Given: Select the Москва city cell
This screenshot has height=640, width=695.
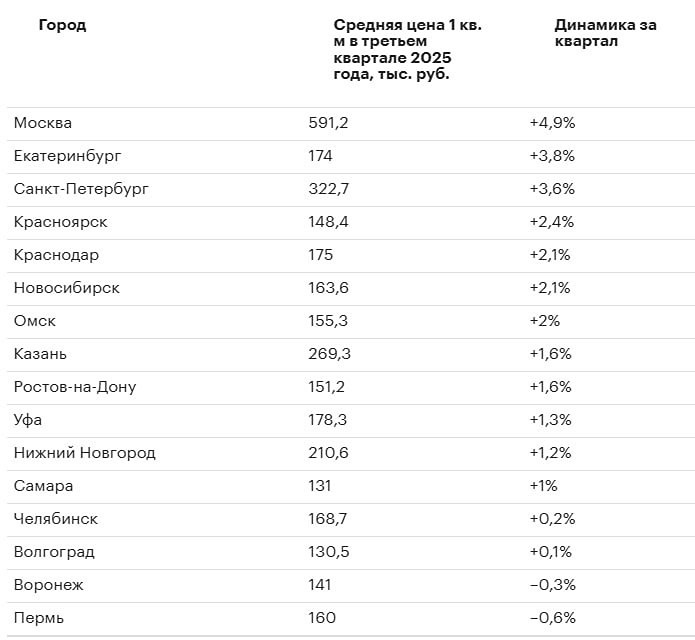Looking at the screenshot, I should pyautogui.click(x=43, y=123).
